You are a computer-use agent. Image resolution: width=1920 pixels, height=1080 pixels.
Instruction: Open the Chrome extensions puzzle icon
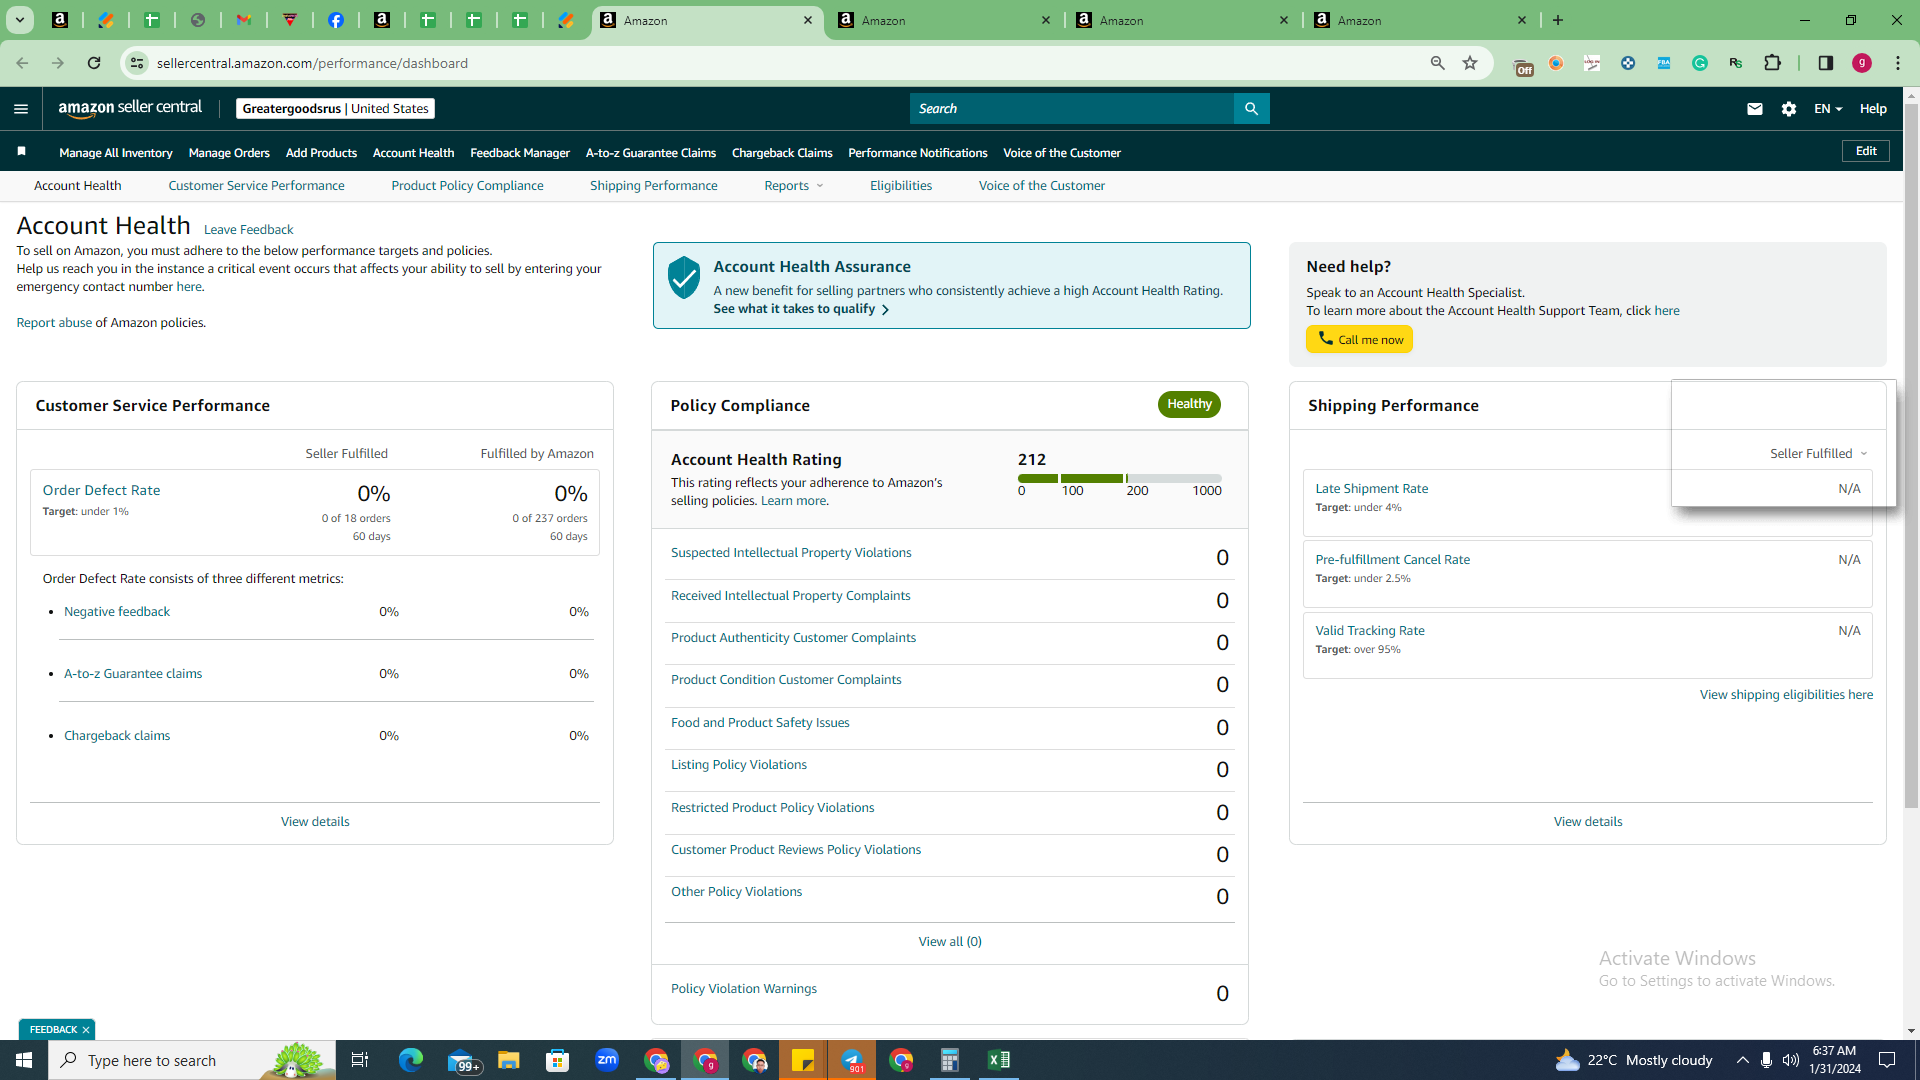(x=1772, y=63)
